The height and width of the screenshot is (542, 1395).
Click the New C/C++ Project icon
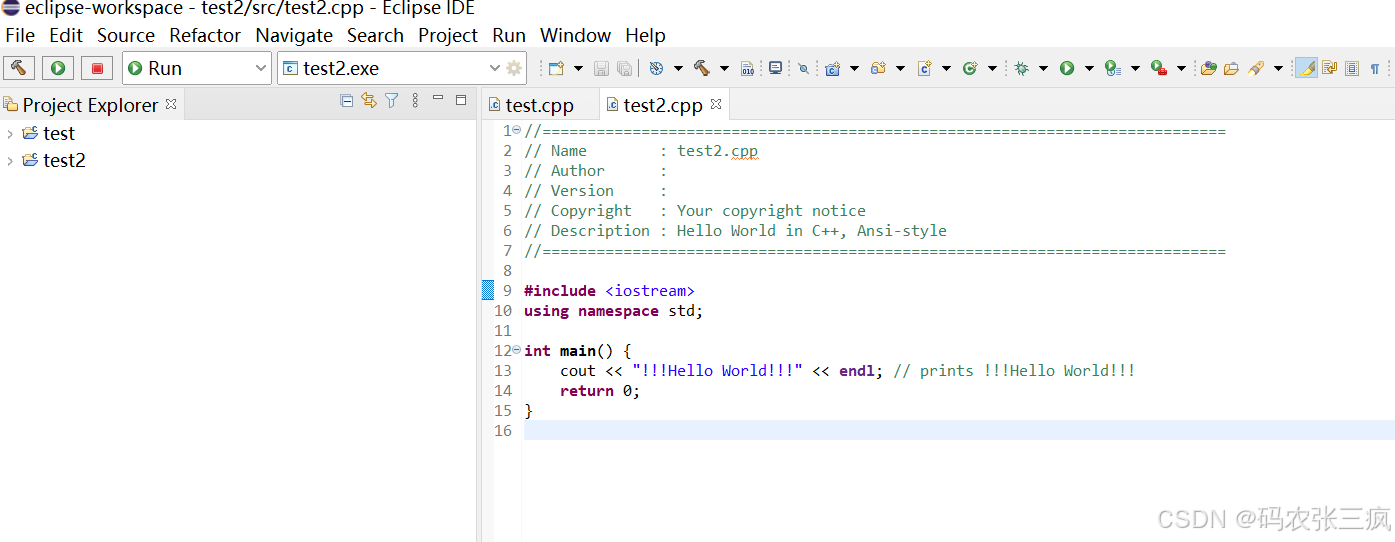832,68
